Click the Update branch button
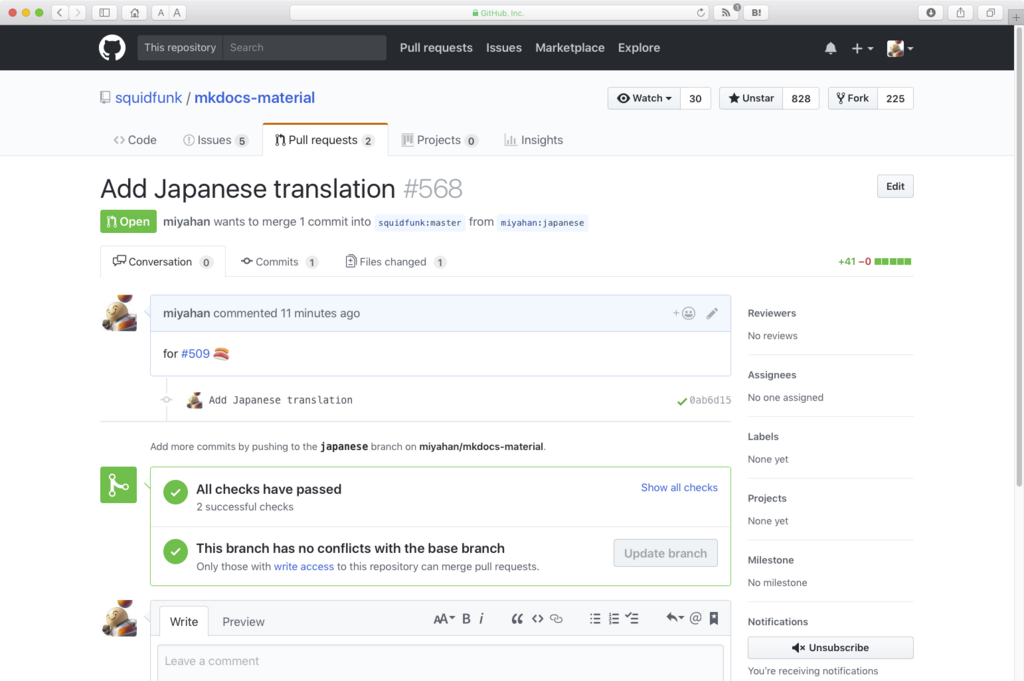 click(665, 553)
